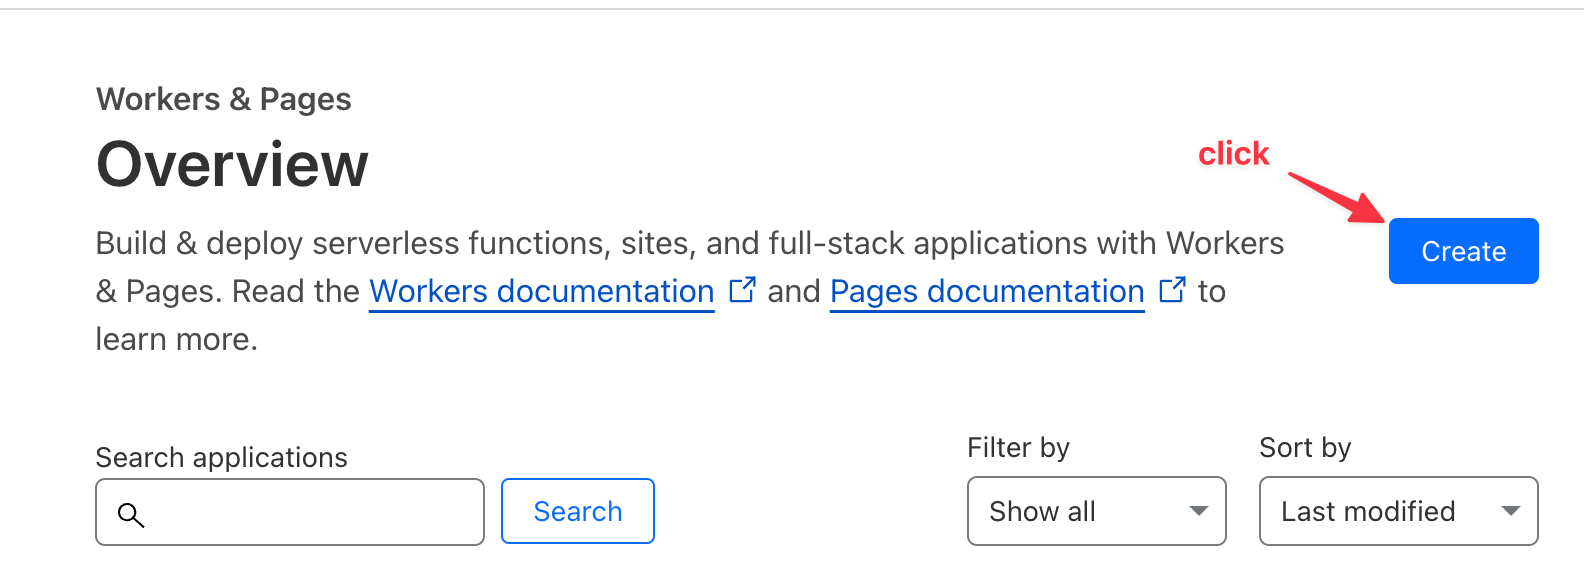Click the red arrow annotation pointing to Create
The height and width of the screenshot is (568, 1584).
point(1337,197)
